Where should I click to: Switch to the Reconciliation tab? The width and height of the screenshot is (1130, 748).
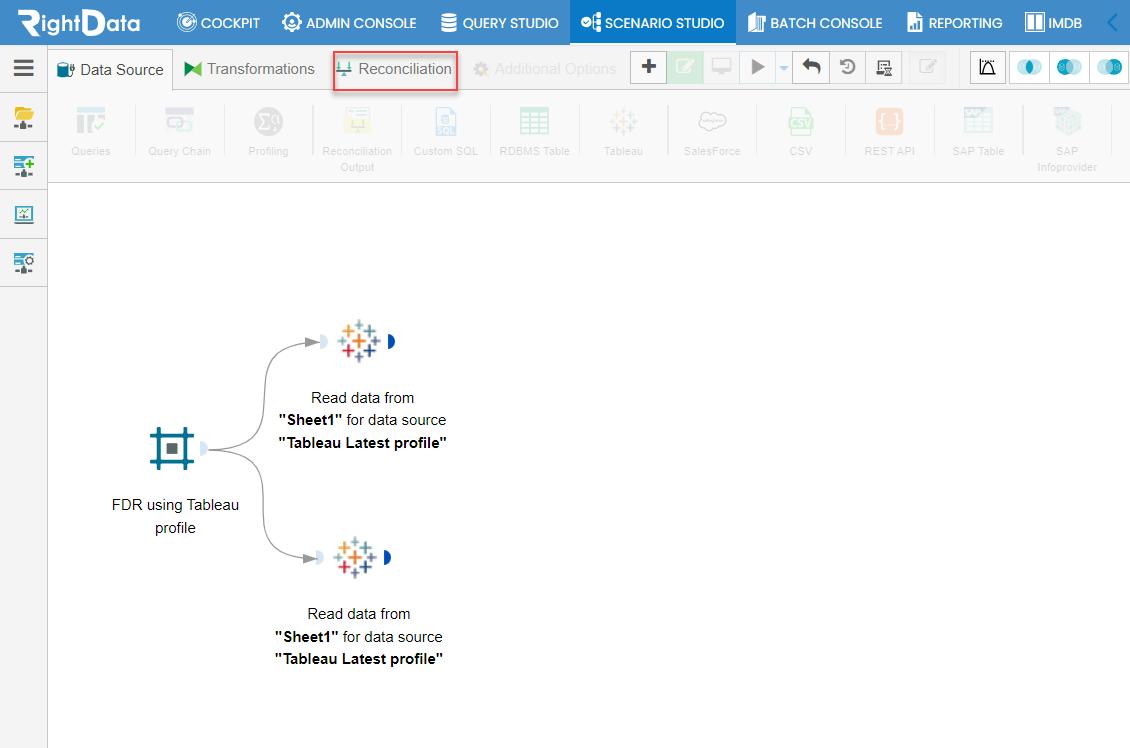(394, 69)
